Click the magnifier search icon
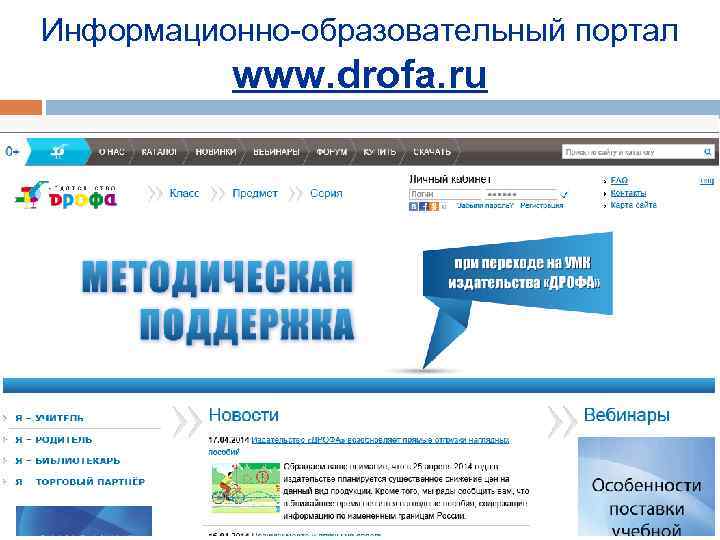The image size is (720, 540). coord(708,152)
